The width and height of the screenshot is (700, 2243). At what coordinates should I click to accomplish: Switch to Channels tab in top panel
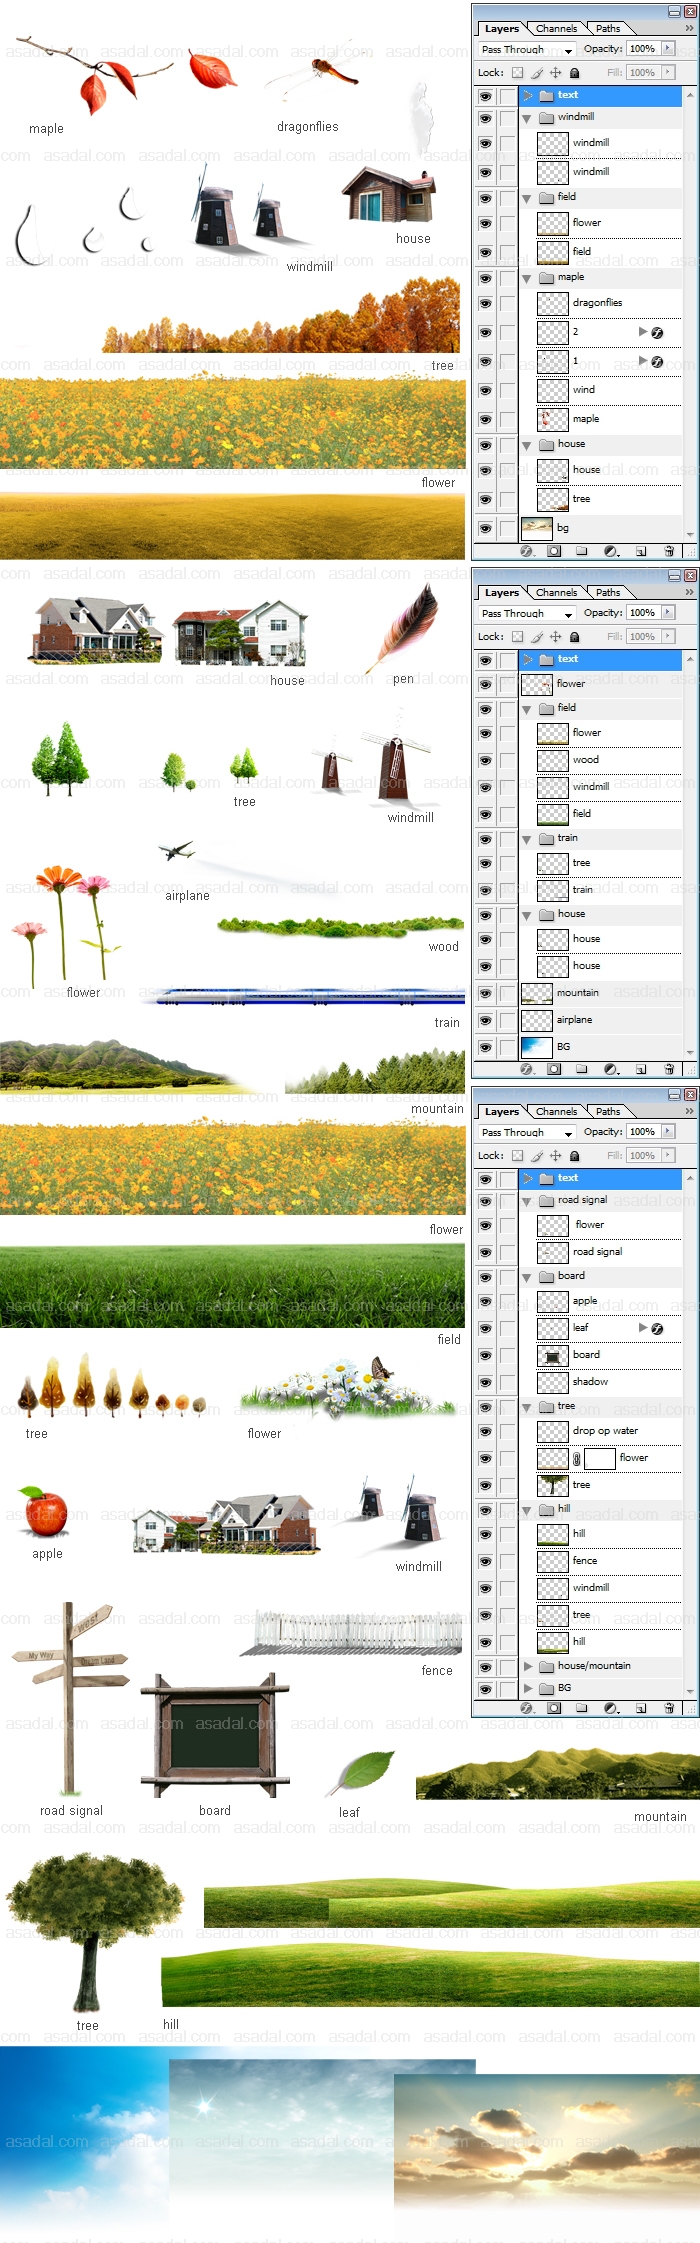pos(556,29)
